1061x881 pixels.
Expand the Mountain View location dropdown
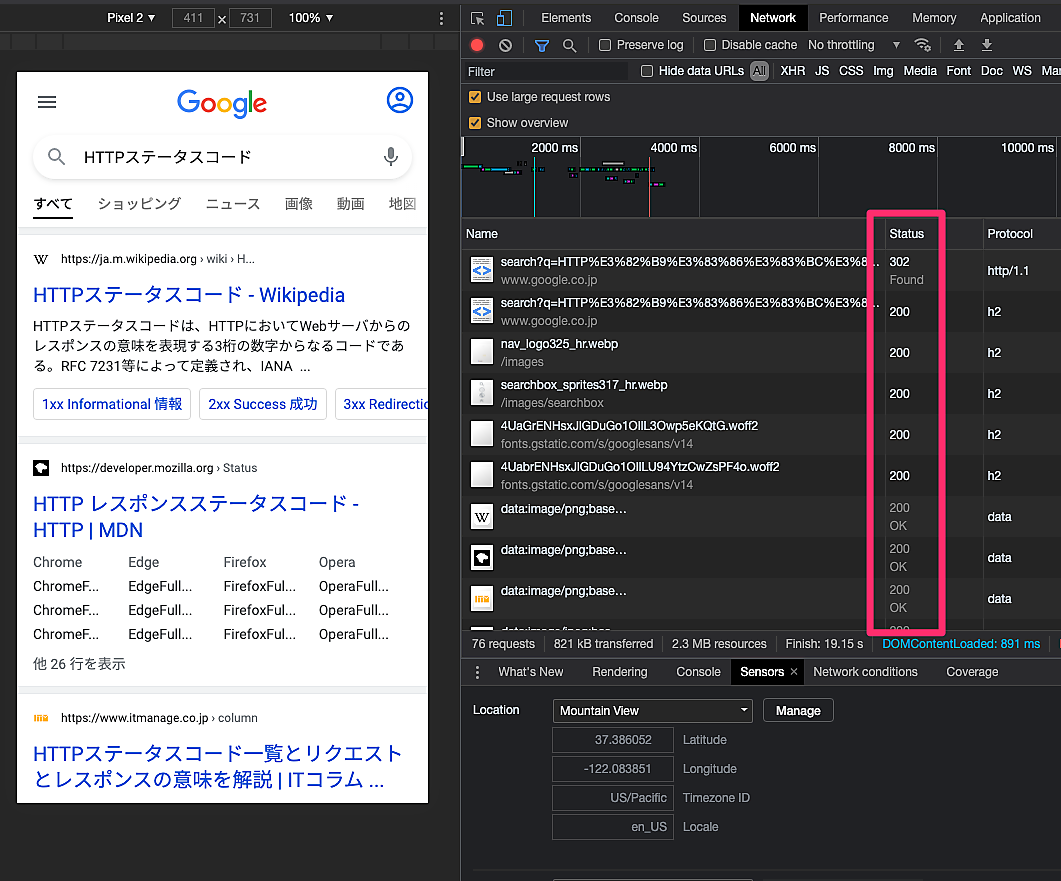653,711
